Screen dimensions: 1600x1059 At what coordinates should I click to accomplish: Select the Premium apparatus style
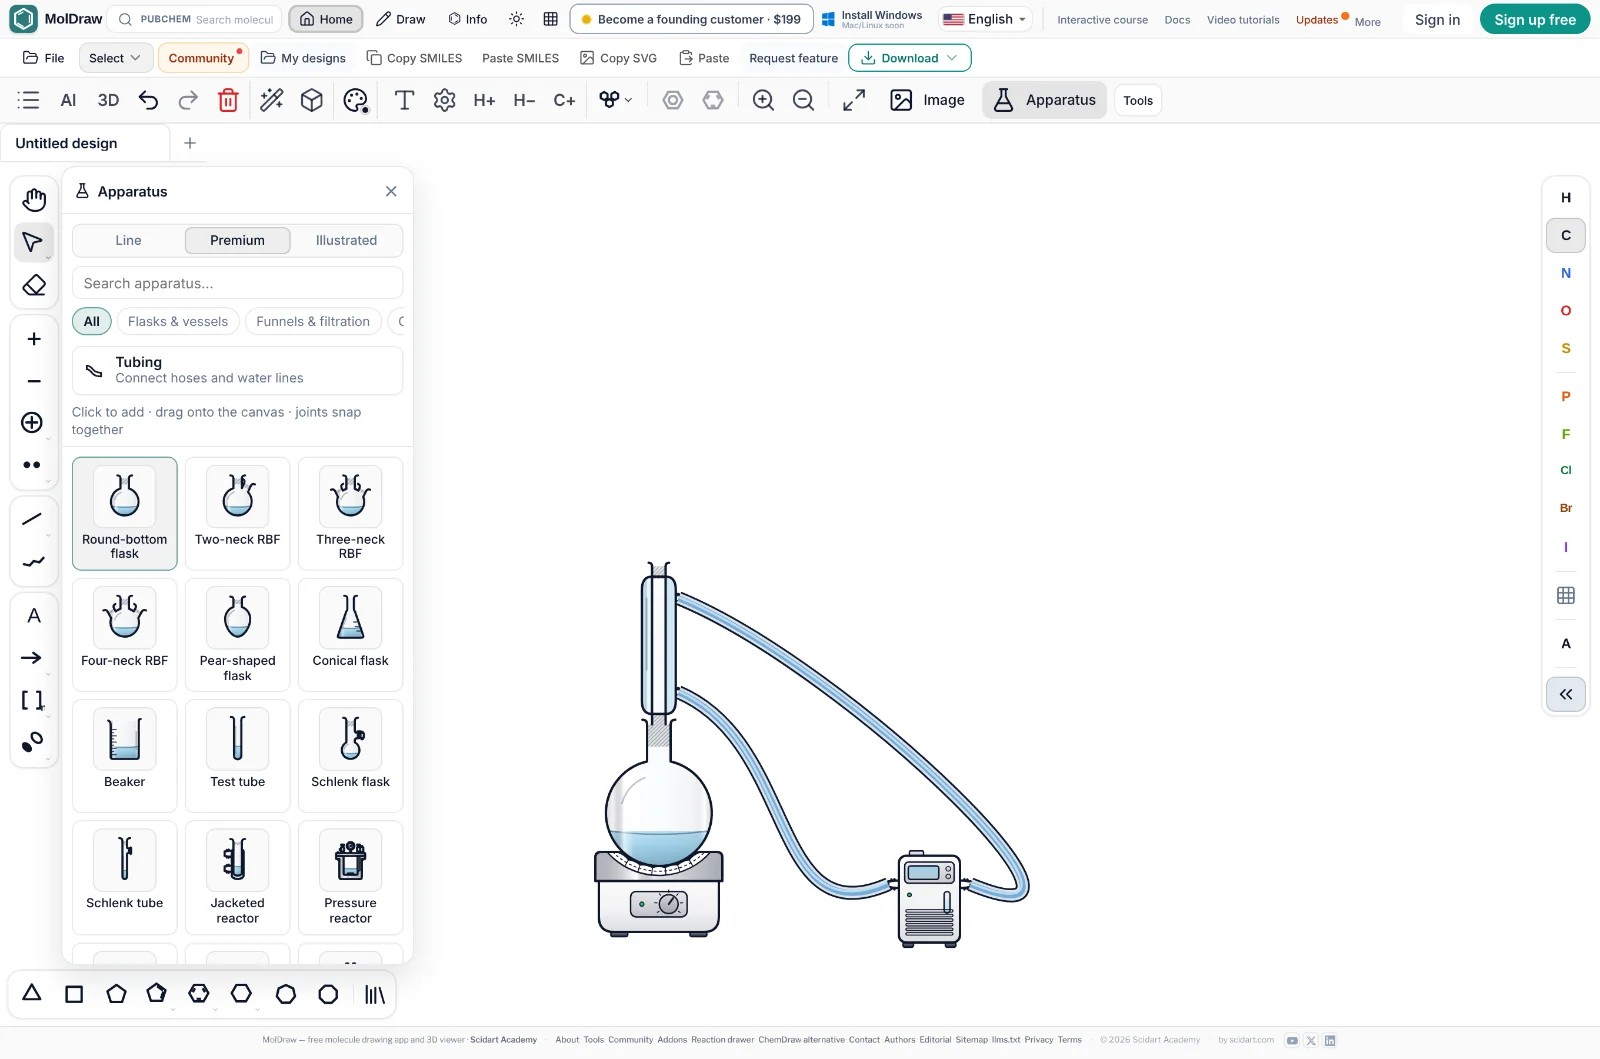tap(237, 240)
